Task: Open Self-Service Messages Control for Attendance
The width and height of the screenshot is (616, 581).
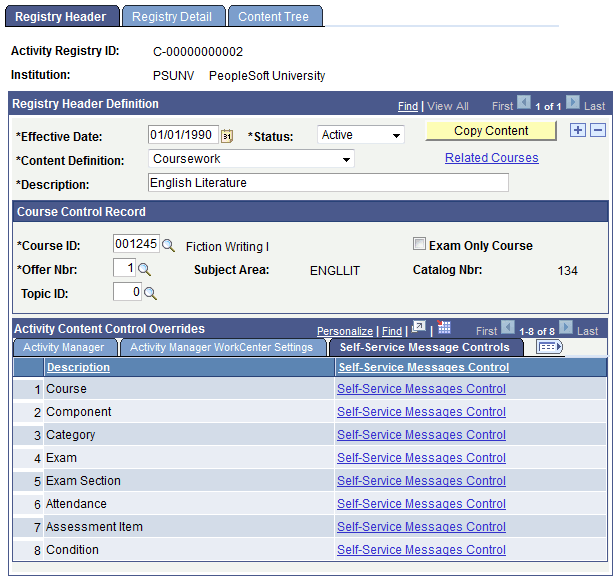Action: click(x=421, y=504)
